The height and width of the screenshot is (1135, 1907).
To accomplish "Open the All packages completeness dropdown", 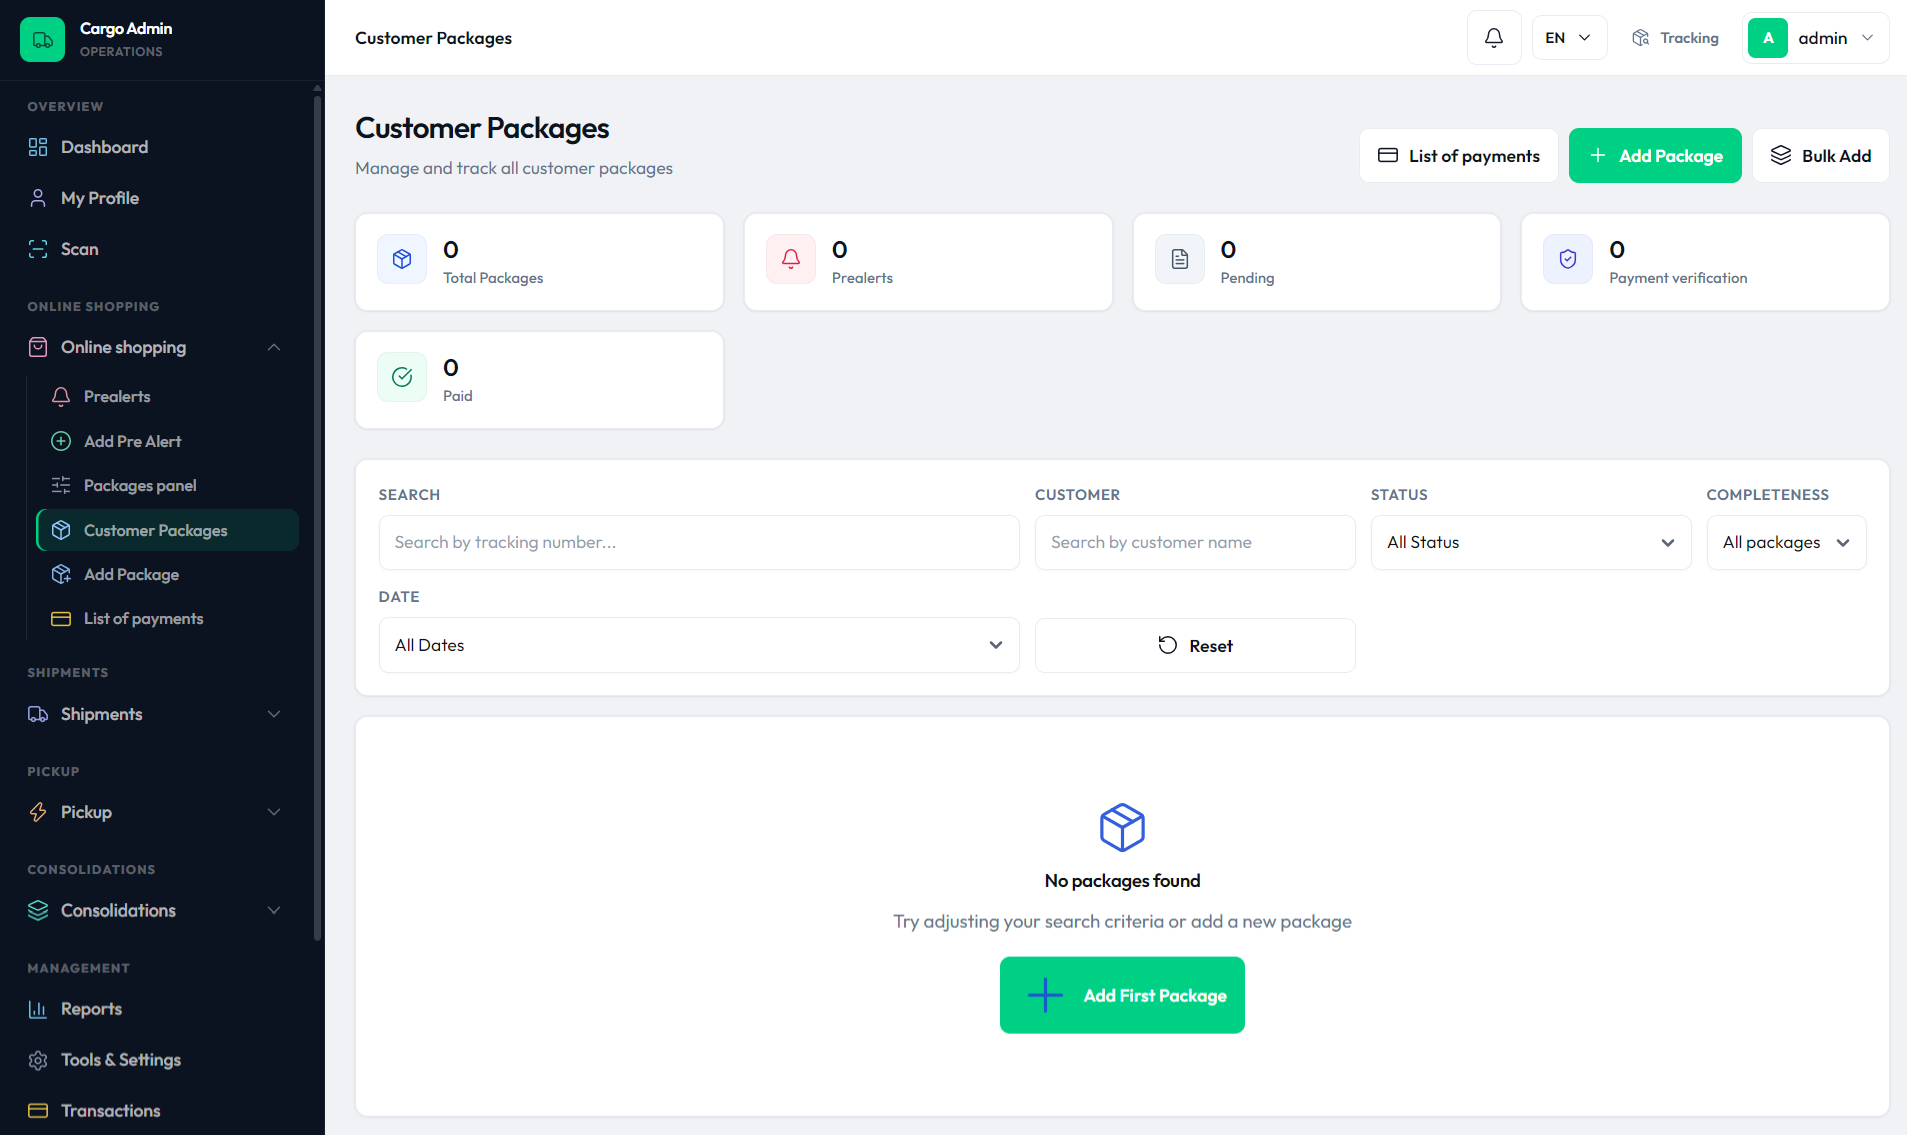I will pos(1786,543).
